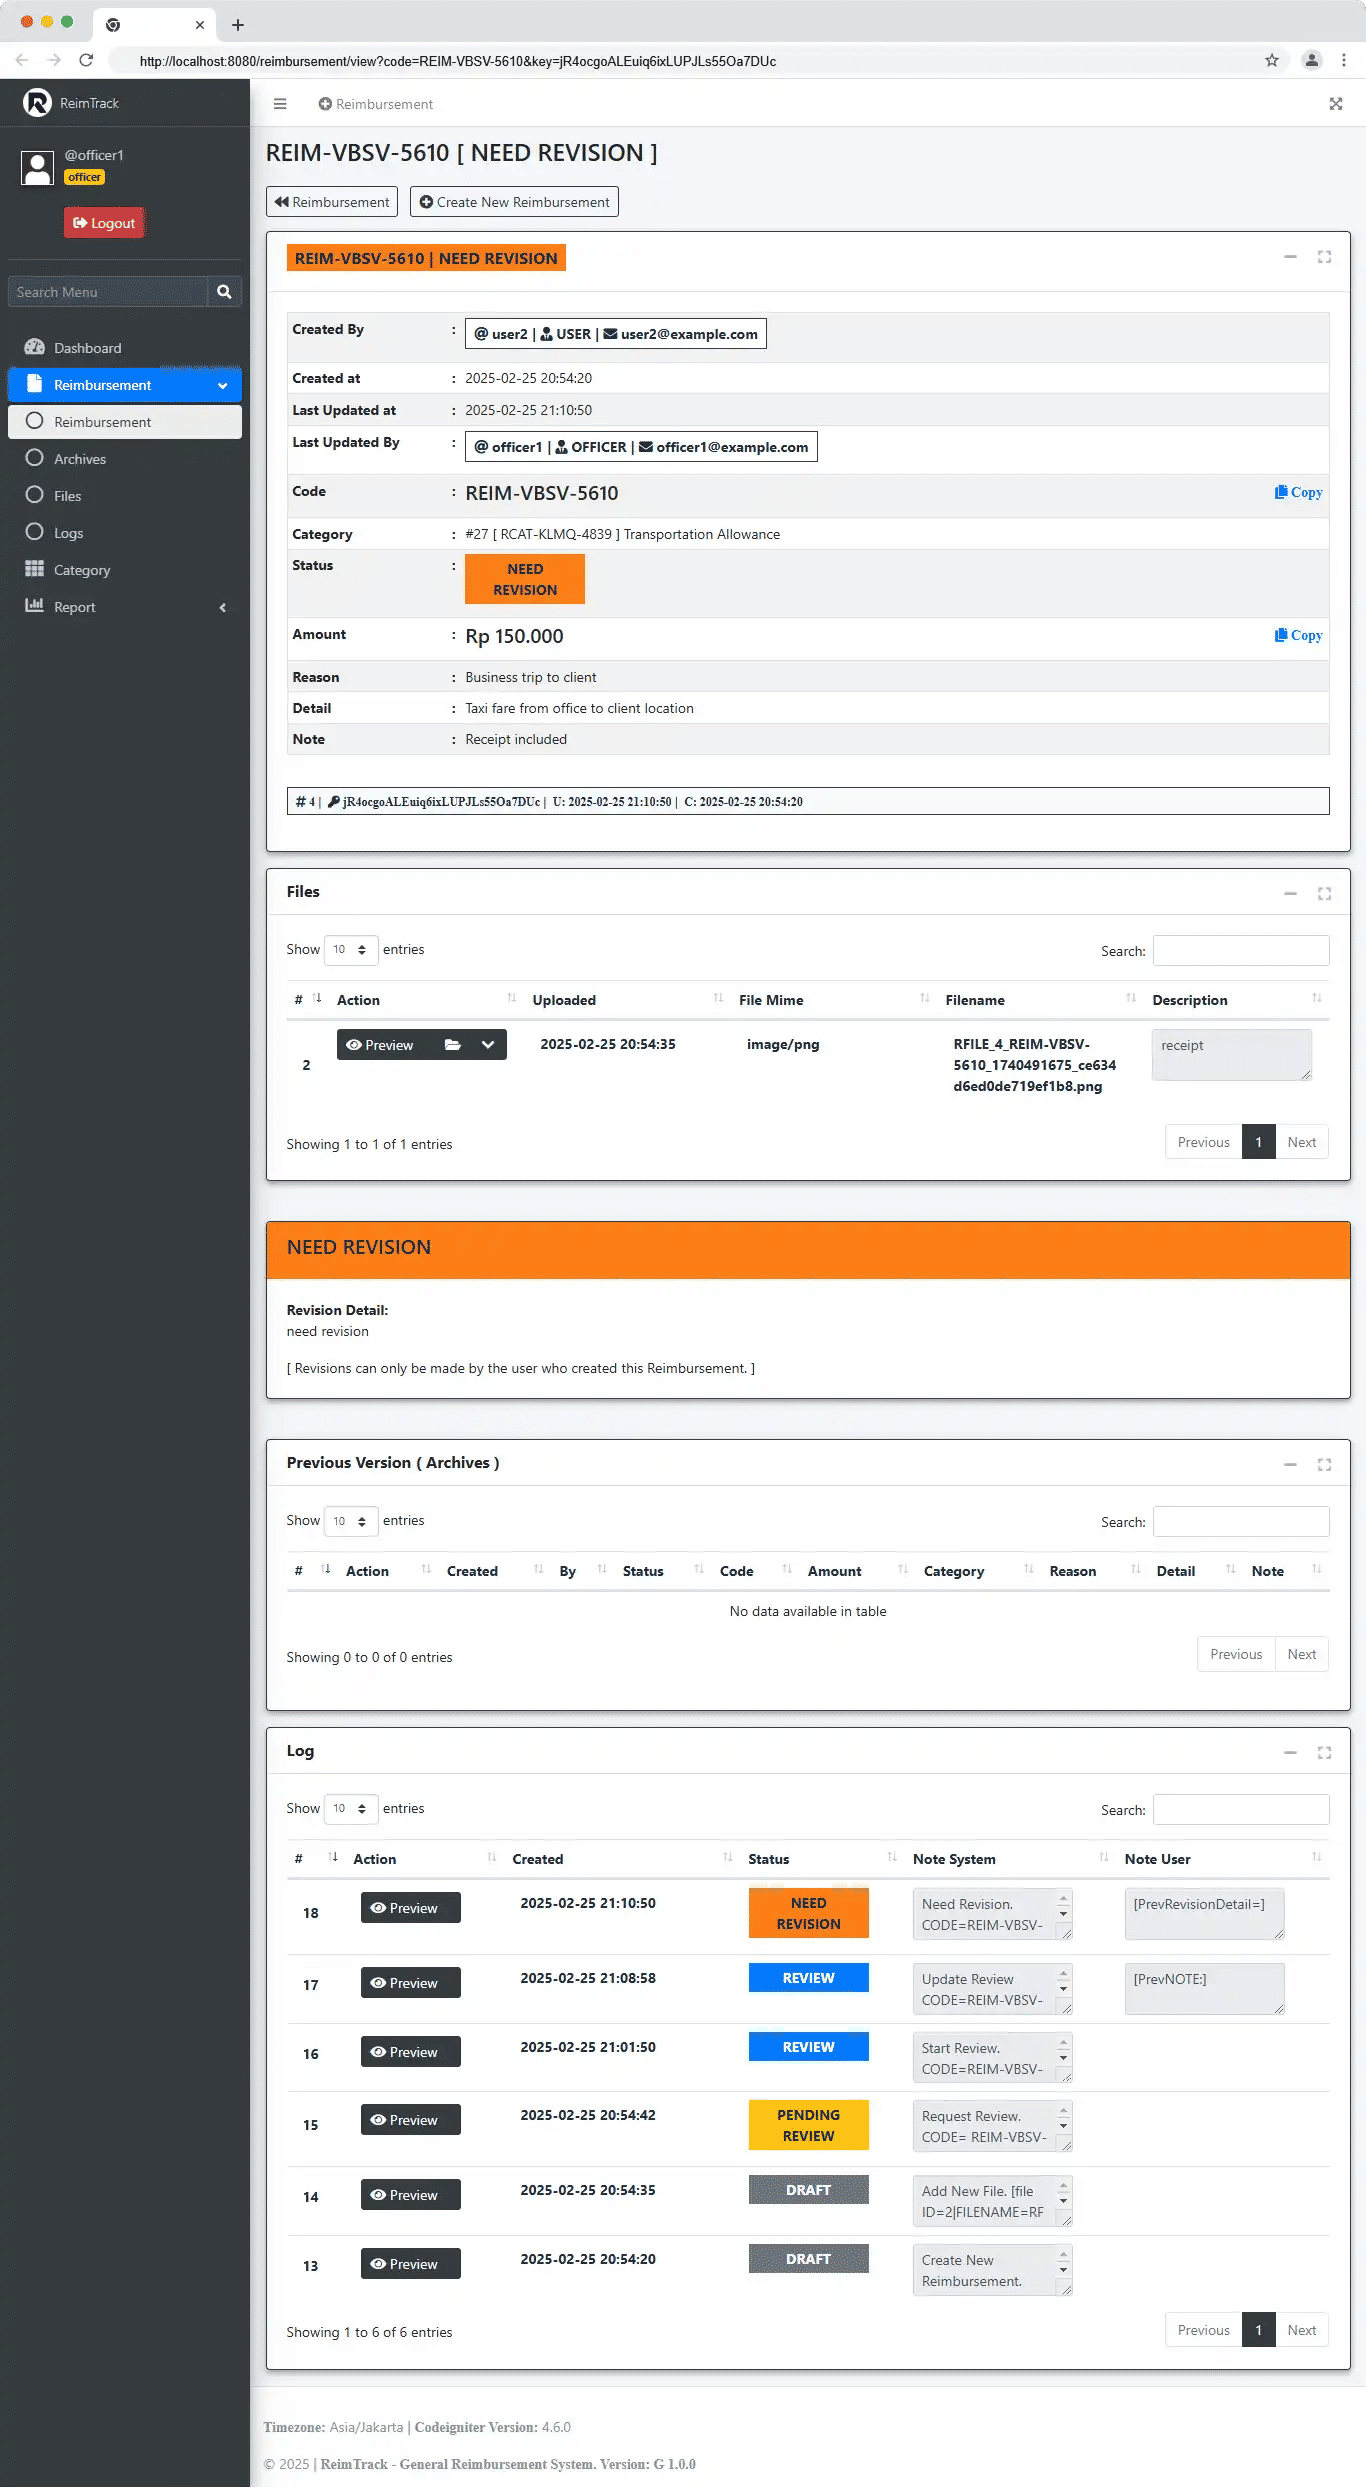Open the browser three-dot menu

click(1344, 61)
